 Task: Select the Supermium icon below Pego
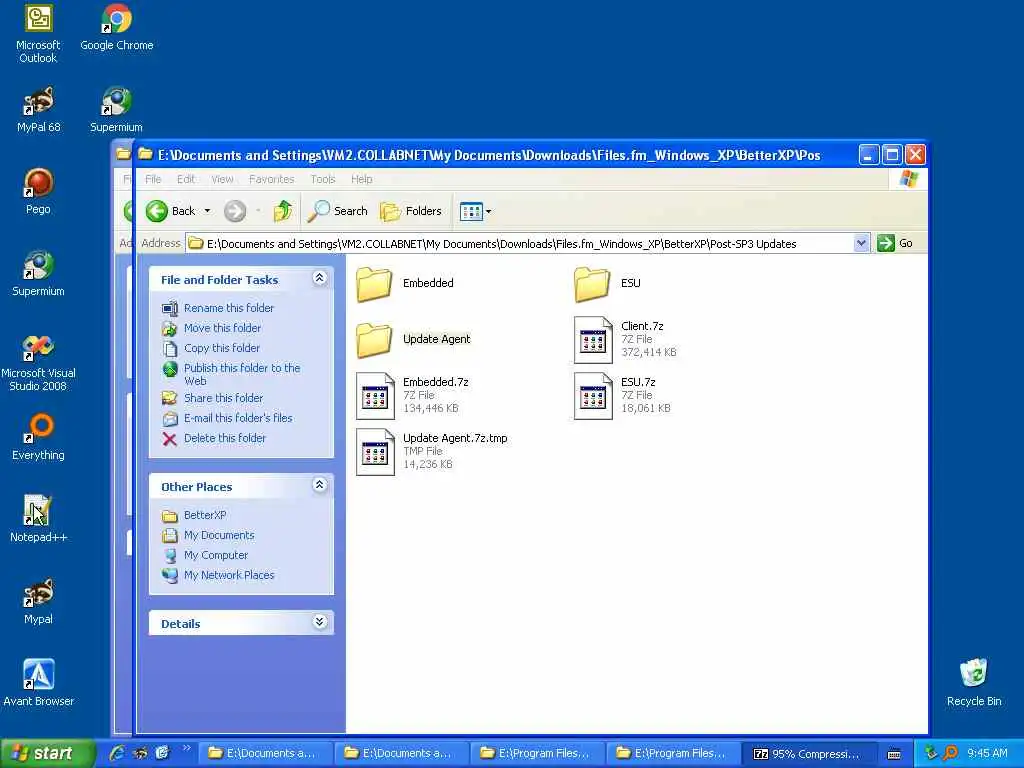click(38, 273)
